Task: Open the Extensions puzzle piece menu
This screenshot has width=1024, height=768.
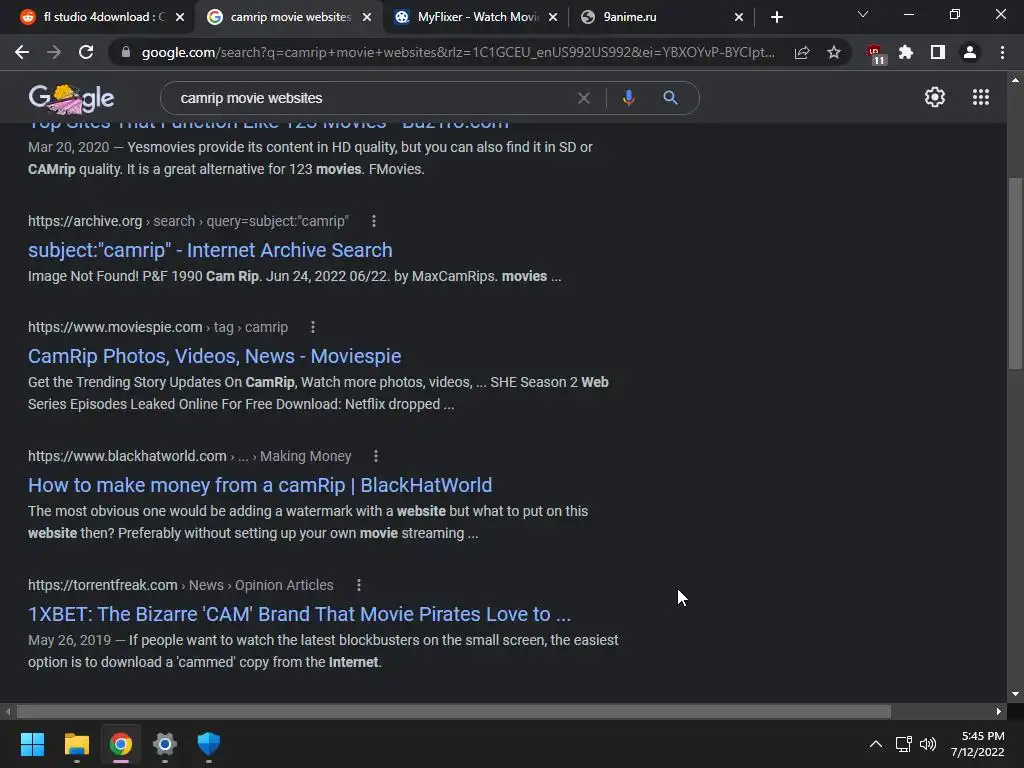Action: pyautogui.click(x=906, y=52)
